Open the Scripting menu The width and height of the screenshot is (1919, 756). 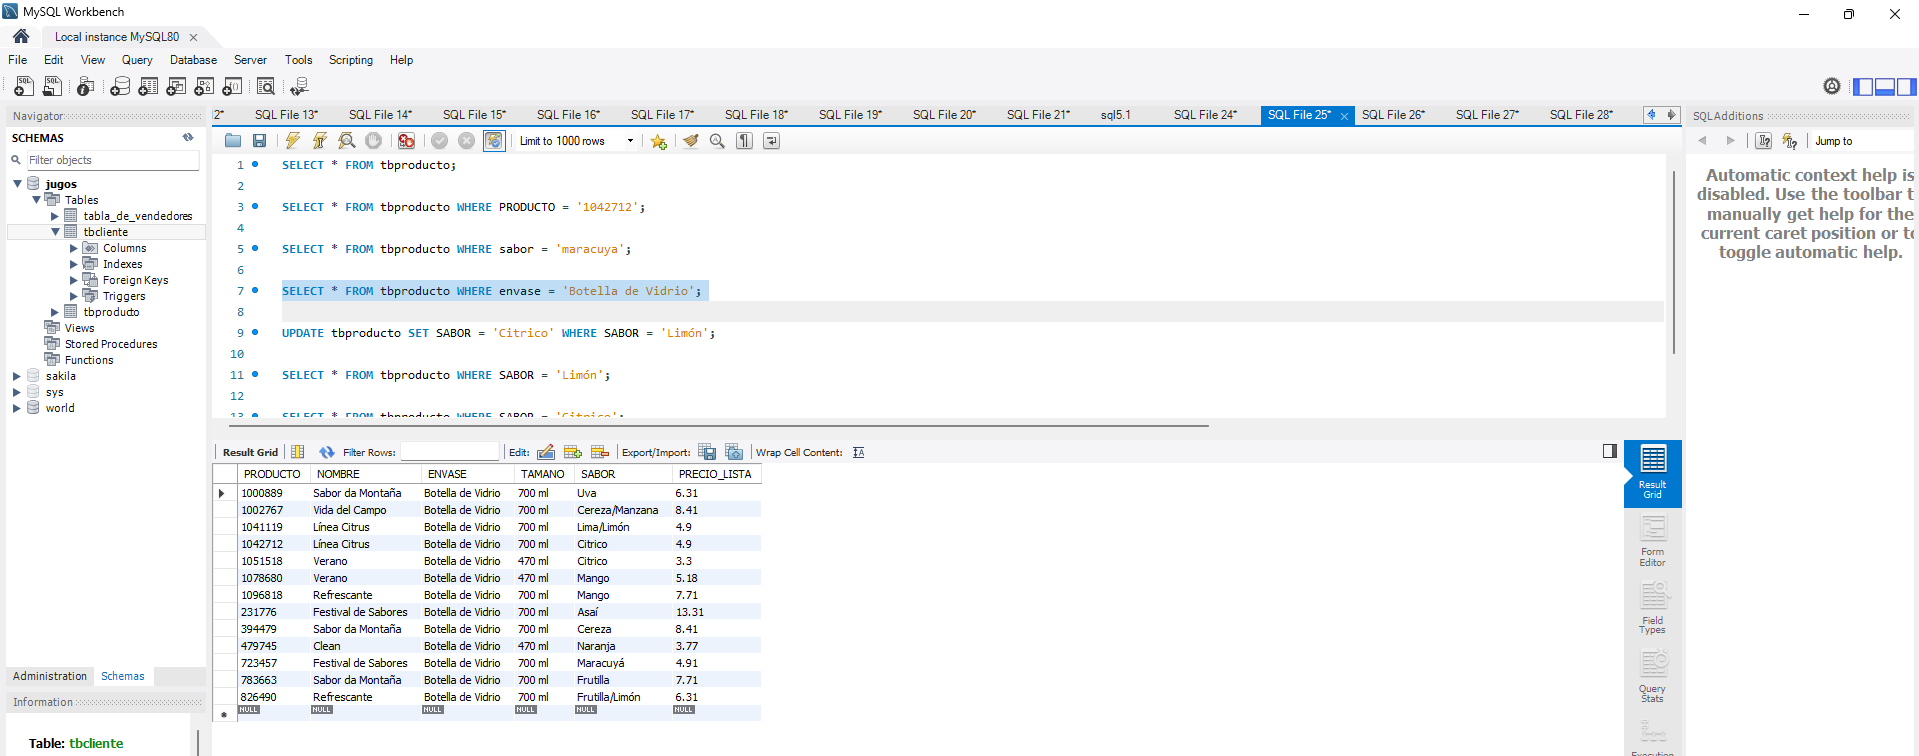(351, 60)
